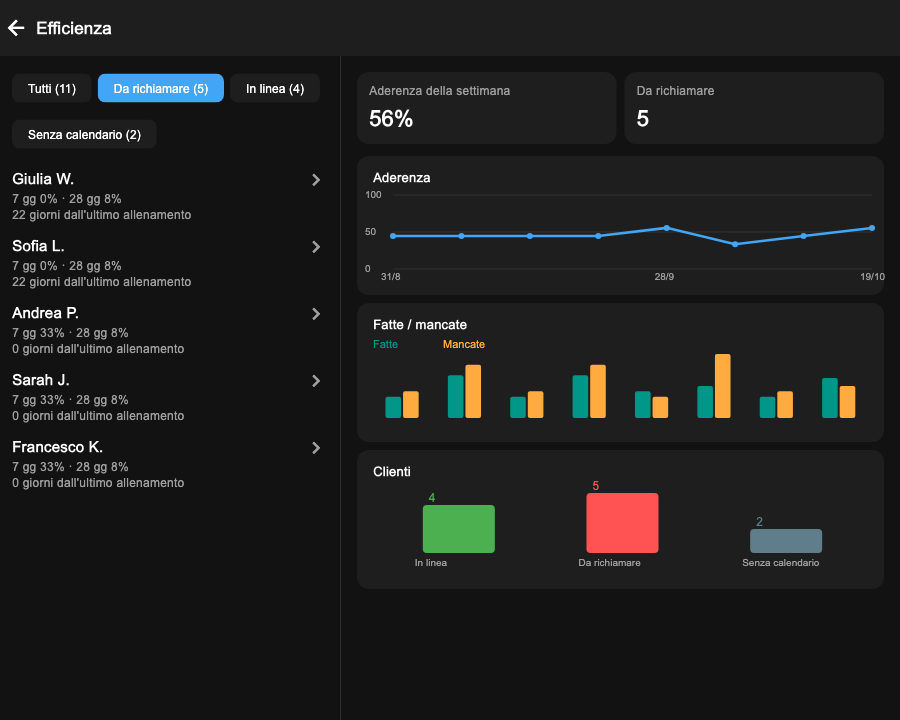Click the In linea axis label
This screenshot has width=900, height=720.
tap(430, 563)
